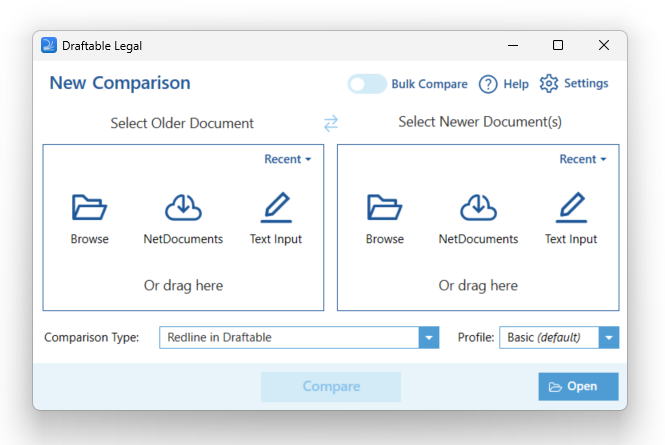Click Browse folder icon for newer document
665x445 pixels.
click(384, 207)
